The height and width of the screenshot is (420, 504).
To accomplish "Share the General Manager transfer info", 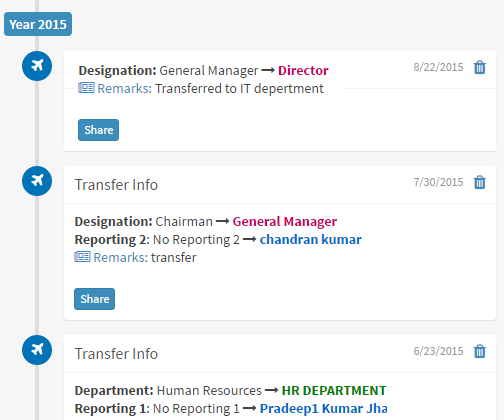I will (x=94, y=299).
